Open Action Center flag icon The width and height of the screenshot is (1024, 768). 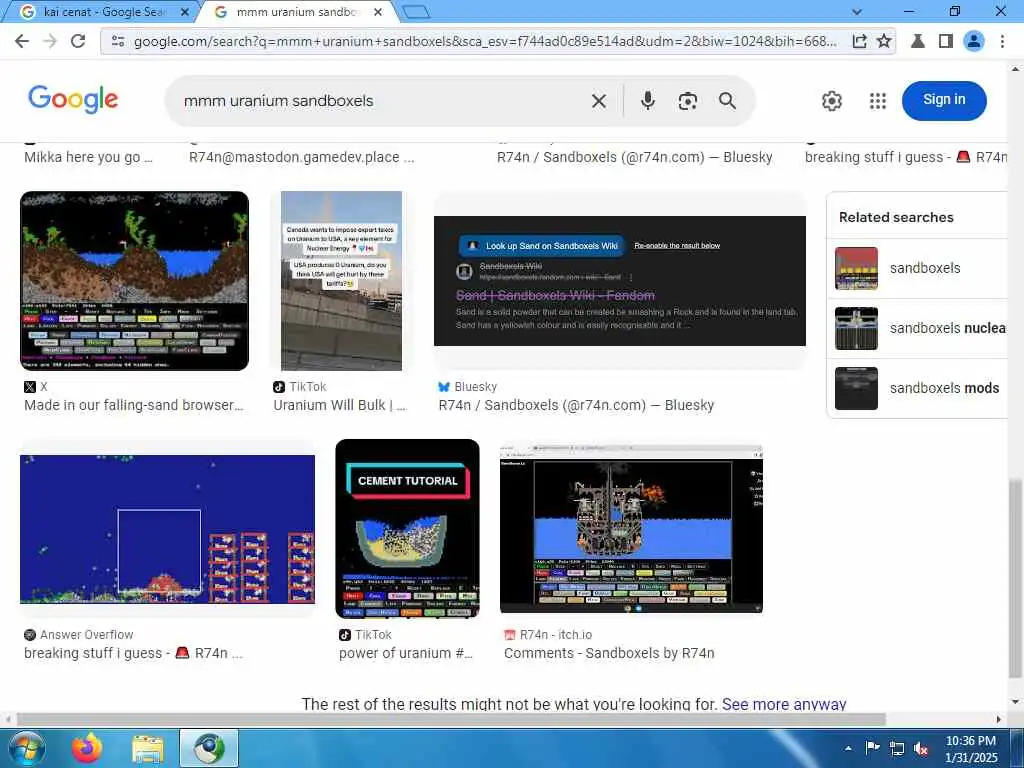pyautogui.click(x=872, y=748)
